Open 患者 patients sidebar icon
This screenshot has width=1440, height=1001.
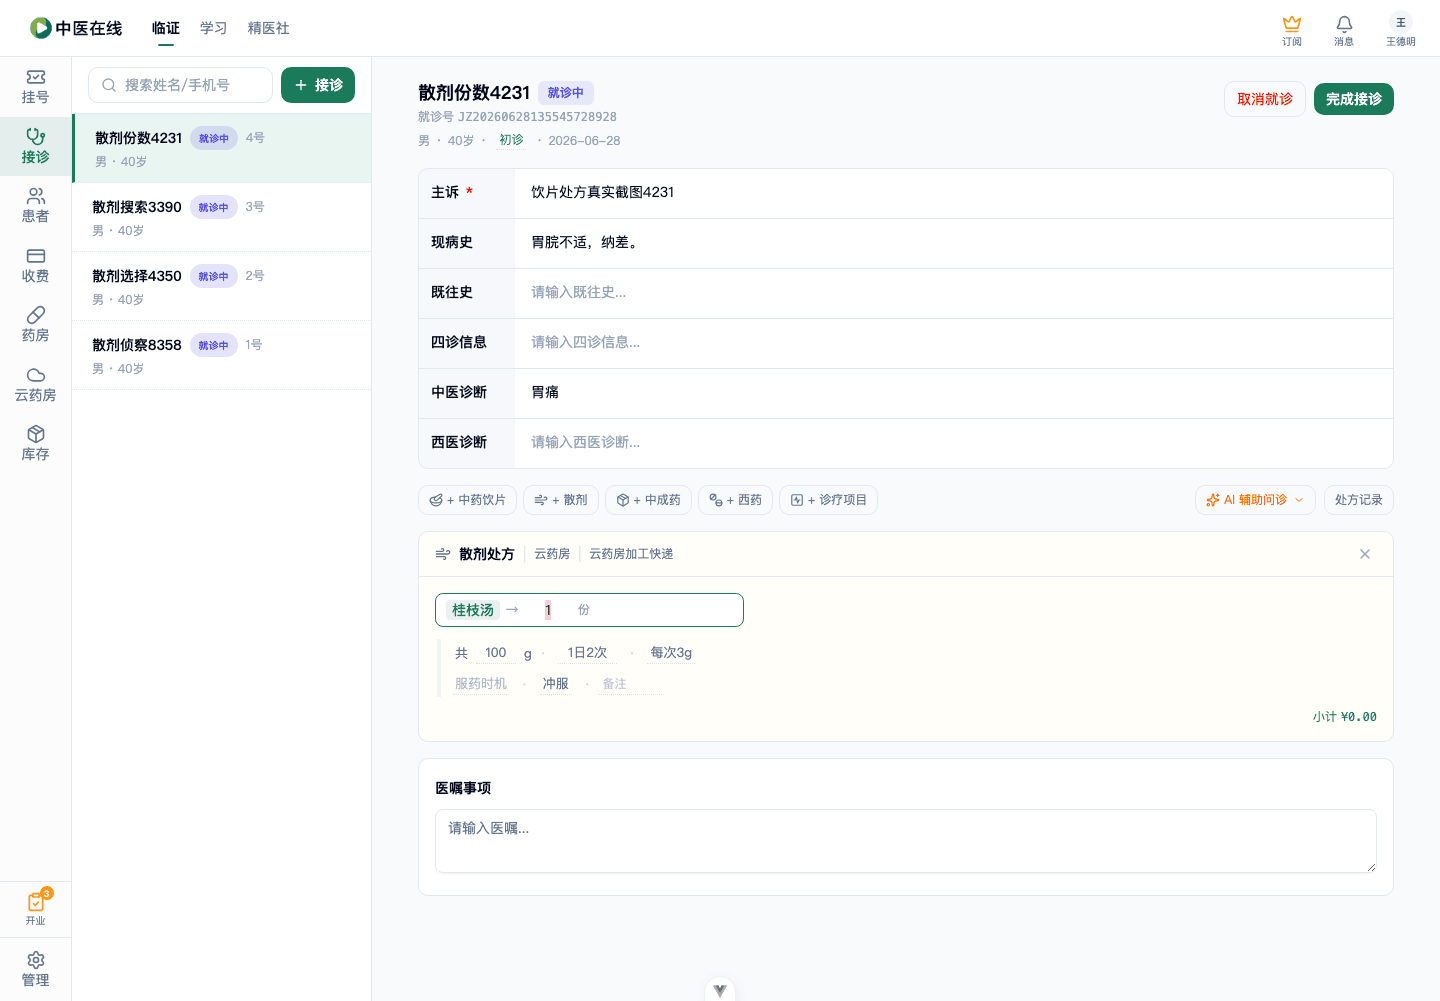[x=35, y=206]
